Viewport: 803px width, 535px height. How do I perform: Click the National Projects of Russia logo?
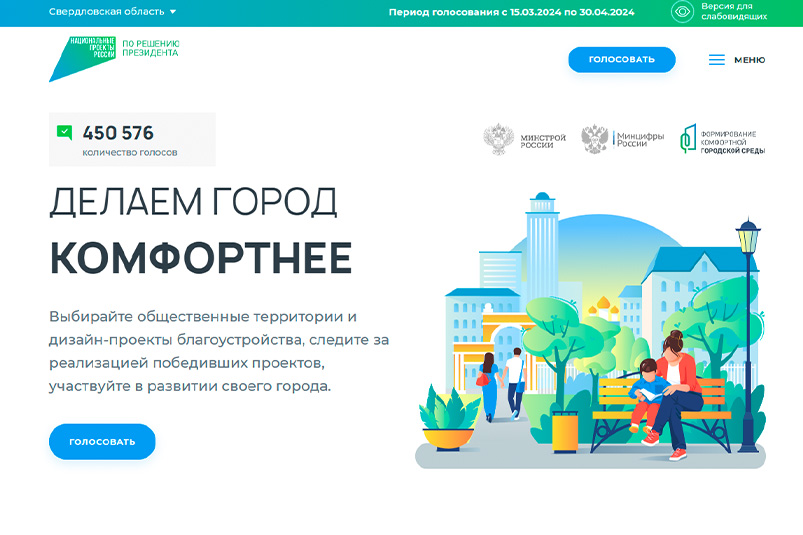click(83, 58)
